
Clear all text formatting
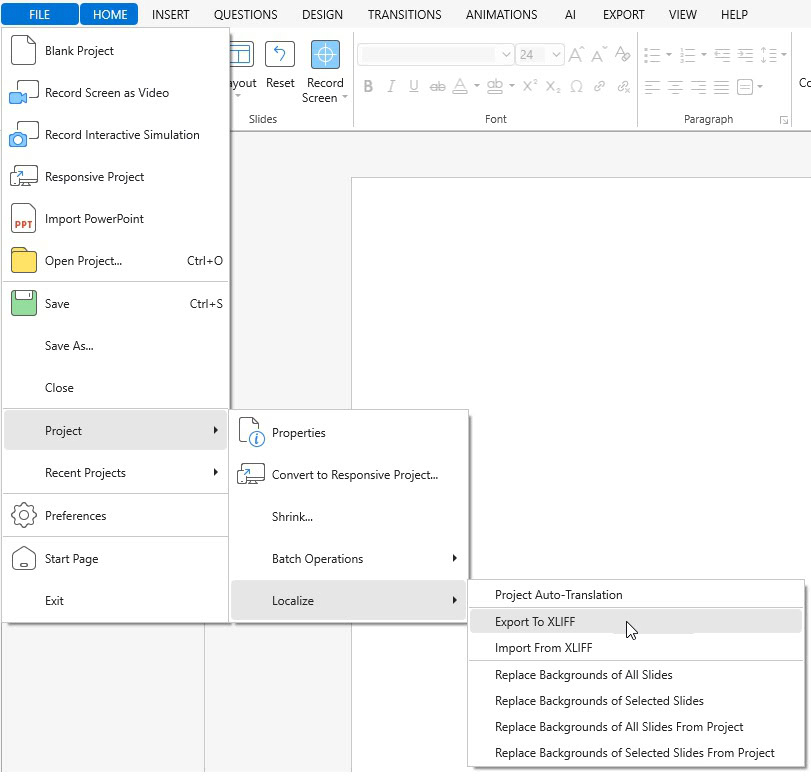(x=621, y=55)
